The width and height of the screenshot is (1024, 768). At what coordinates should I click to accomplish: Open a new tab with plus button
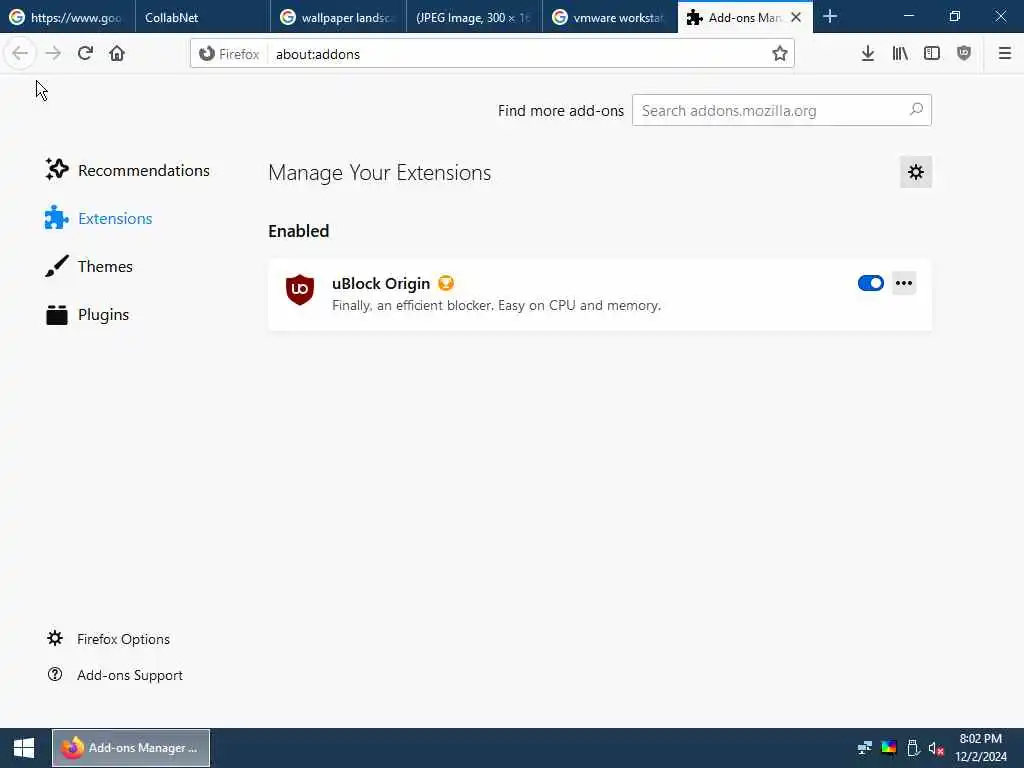point(830,17)
